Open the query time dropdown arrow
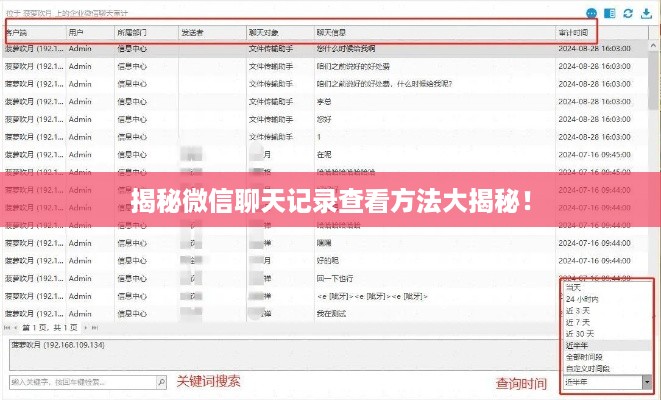 point(647,382)
